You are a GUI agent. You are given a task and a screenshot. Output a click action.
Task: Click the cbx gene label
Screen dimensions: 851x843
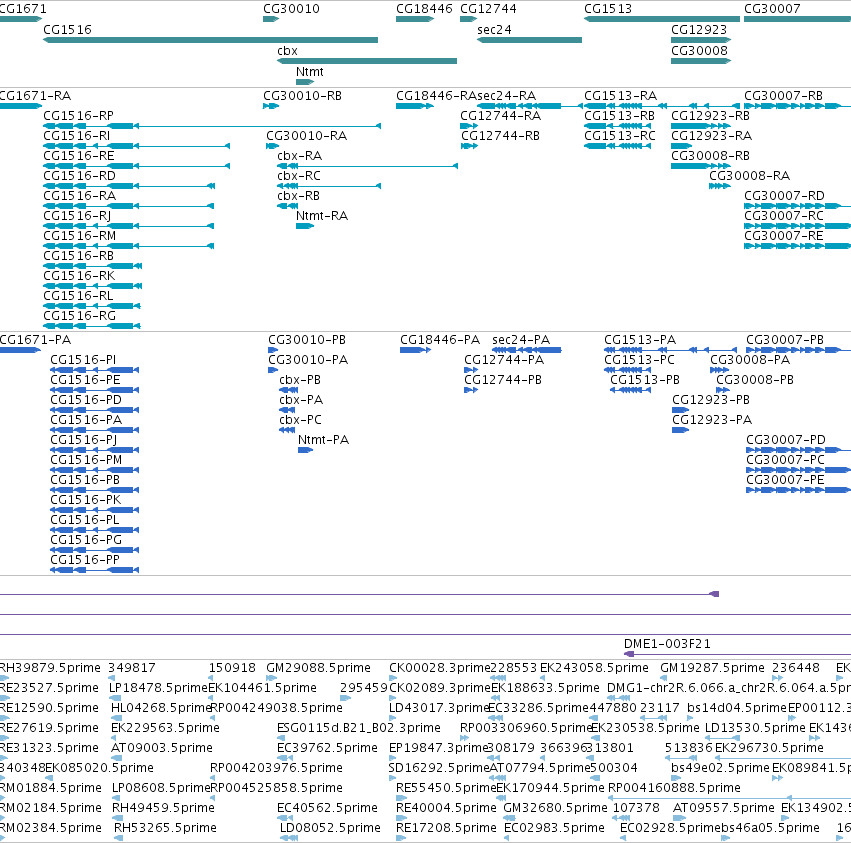[287, 50]
